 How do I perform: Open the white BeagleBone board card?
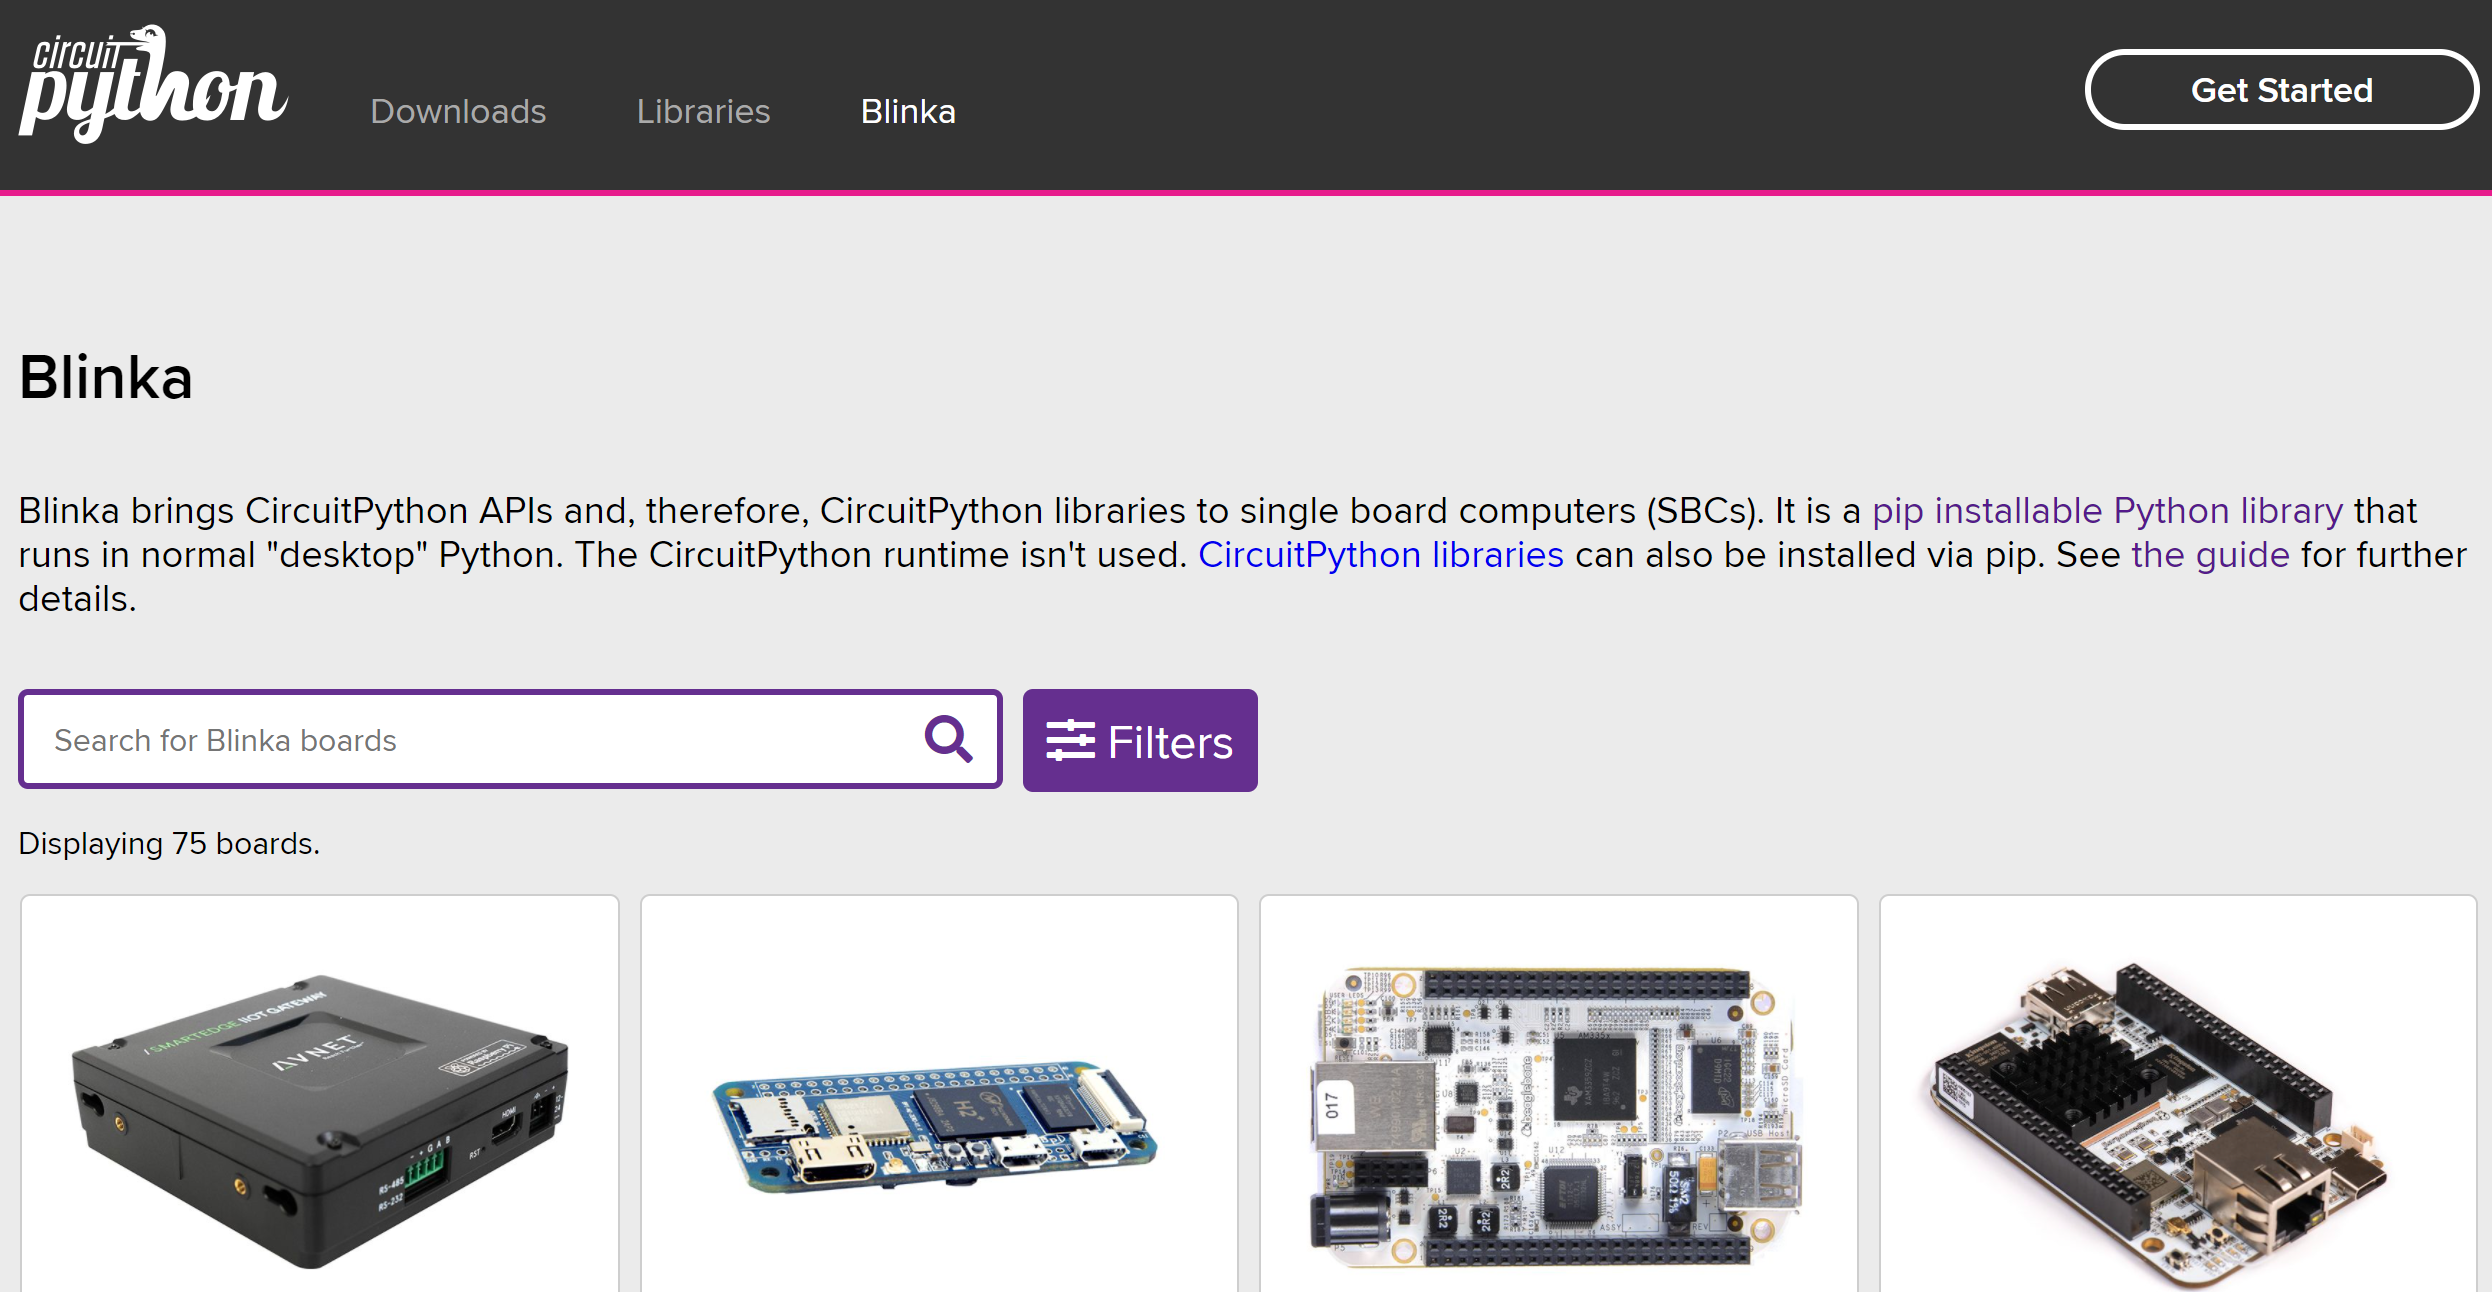pos(1558,1094)
